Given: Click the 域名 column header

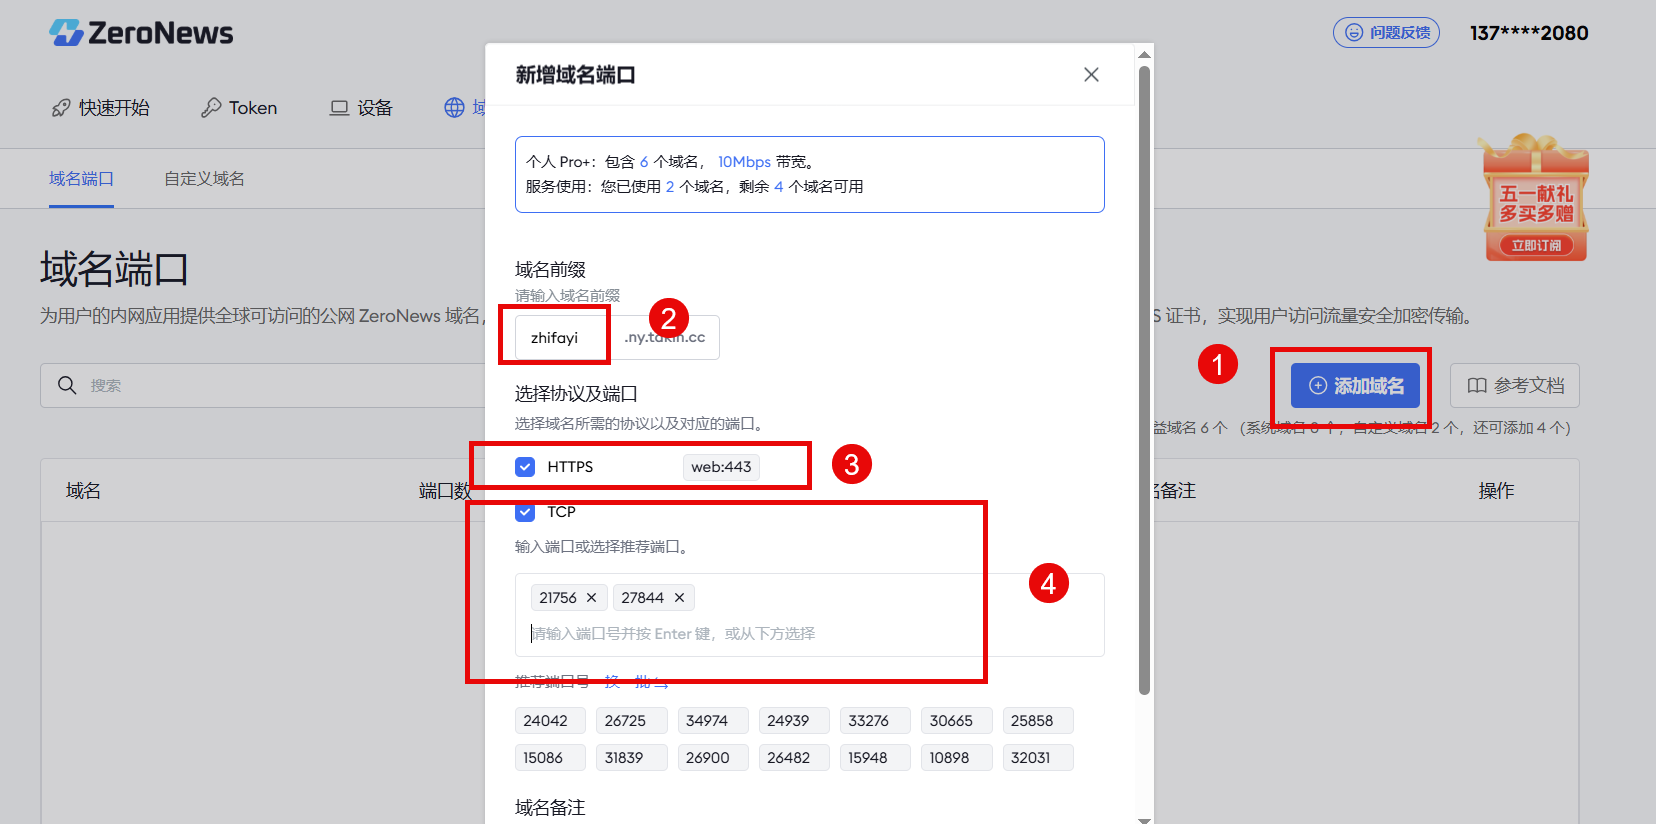Looking at the screenshot, I should point(83,491).
